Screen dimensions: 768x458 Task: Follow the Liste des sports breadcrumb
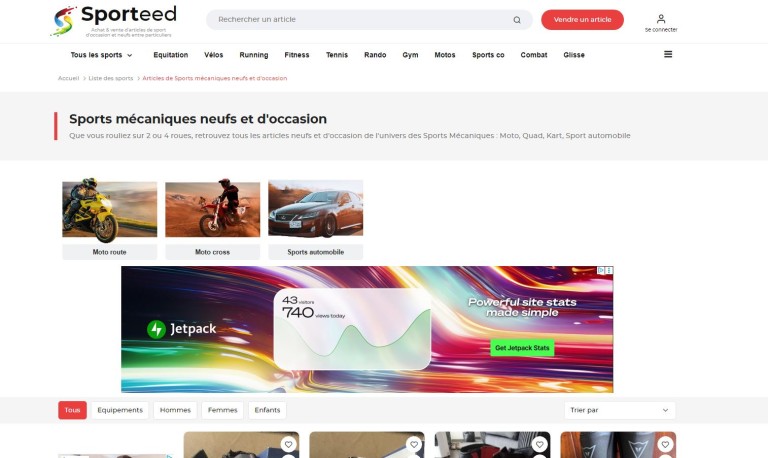point(110,78)
